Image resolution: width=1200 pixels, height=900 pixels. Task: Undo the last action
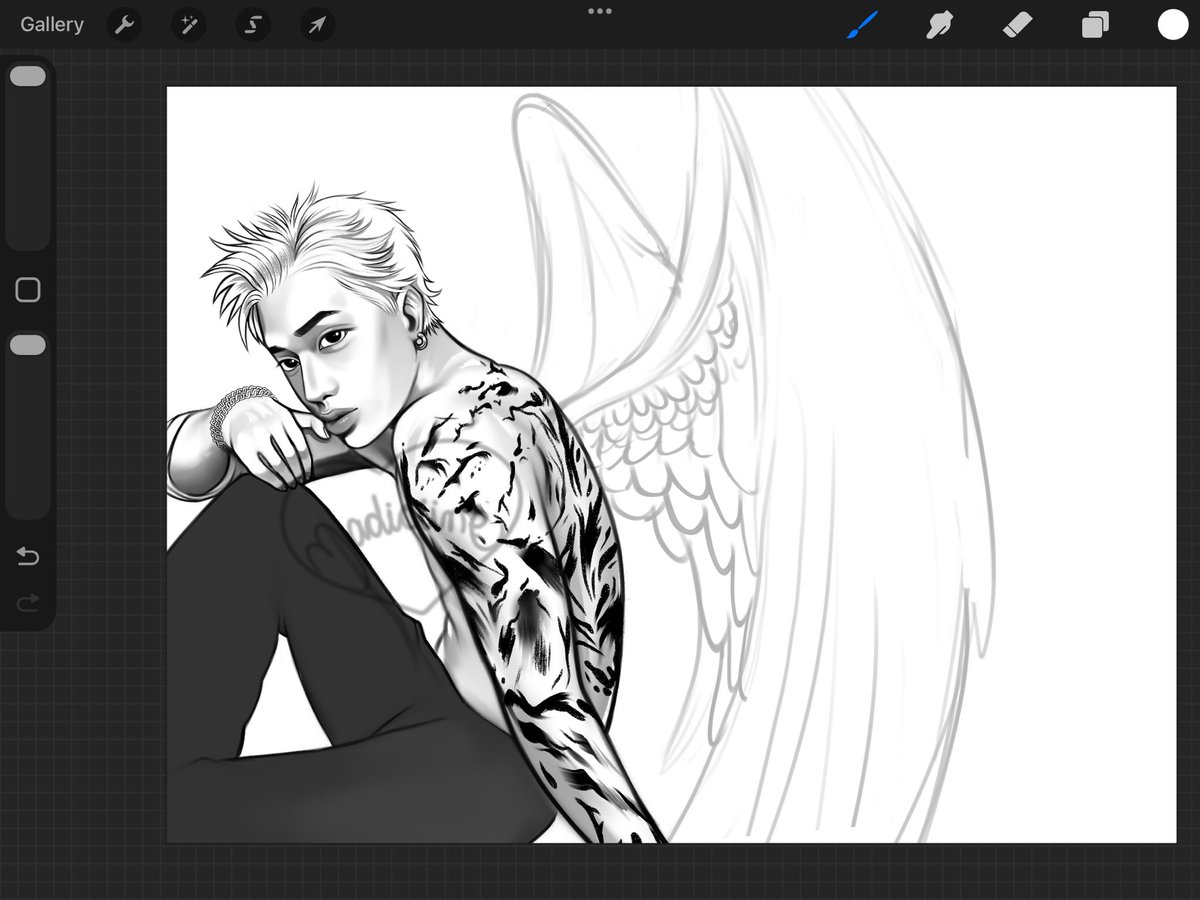tap(28, 556)
